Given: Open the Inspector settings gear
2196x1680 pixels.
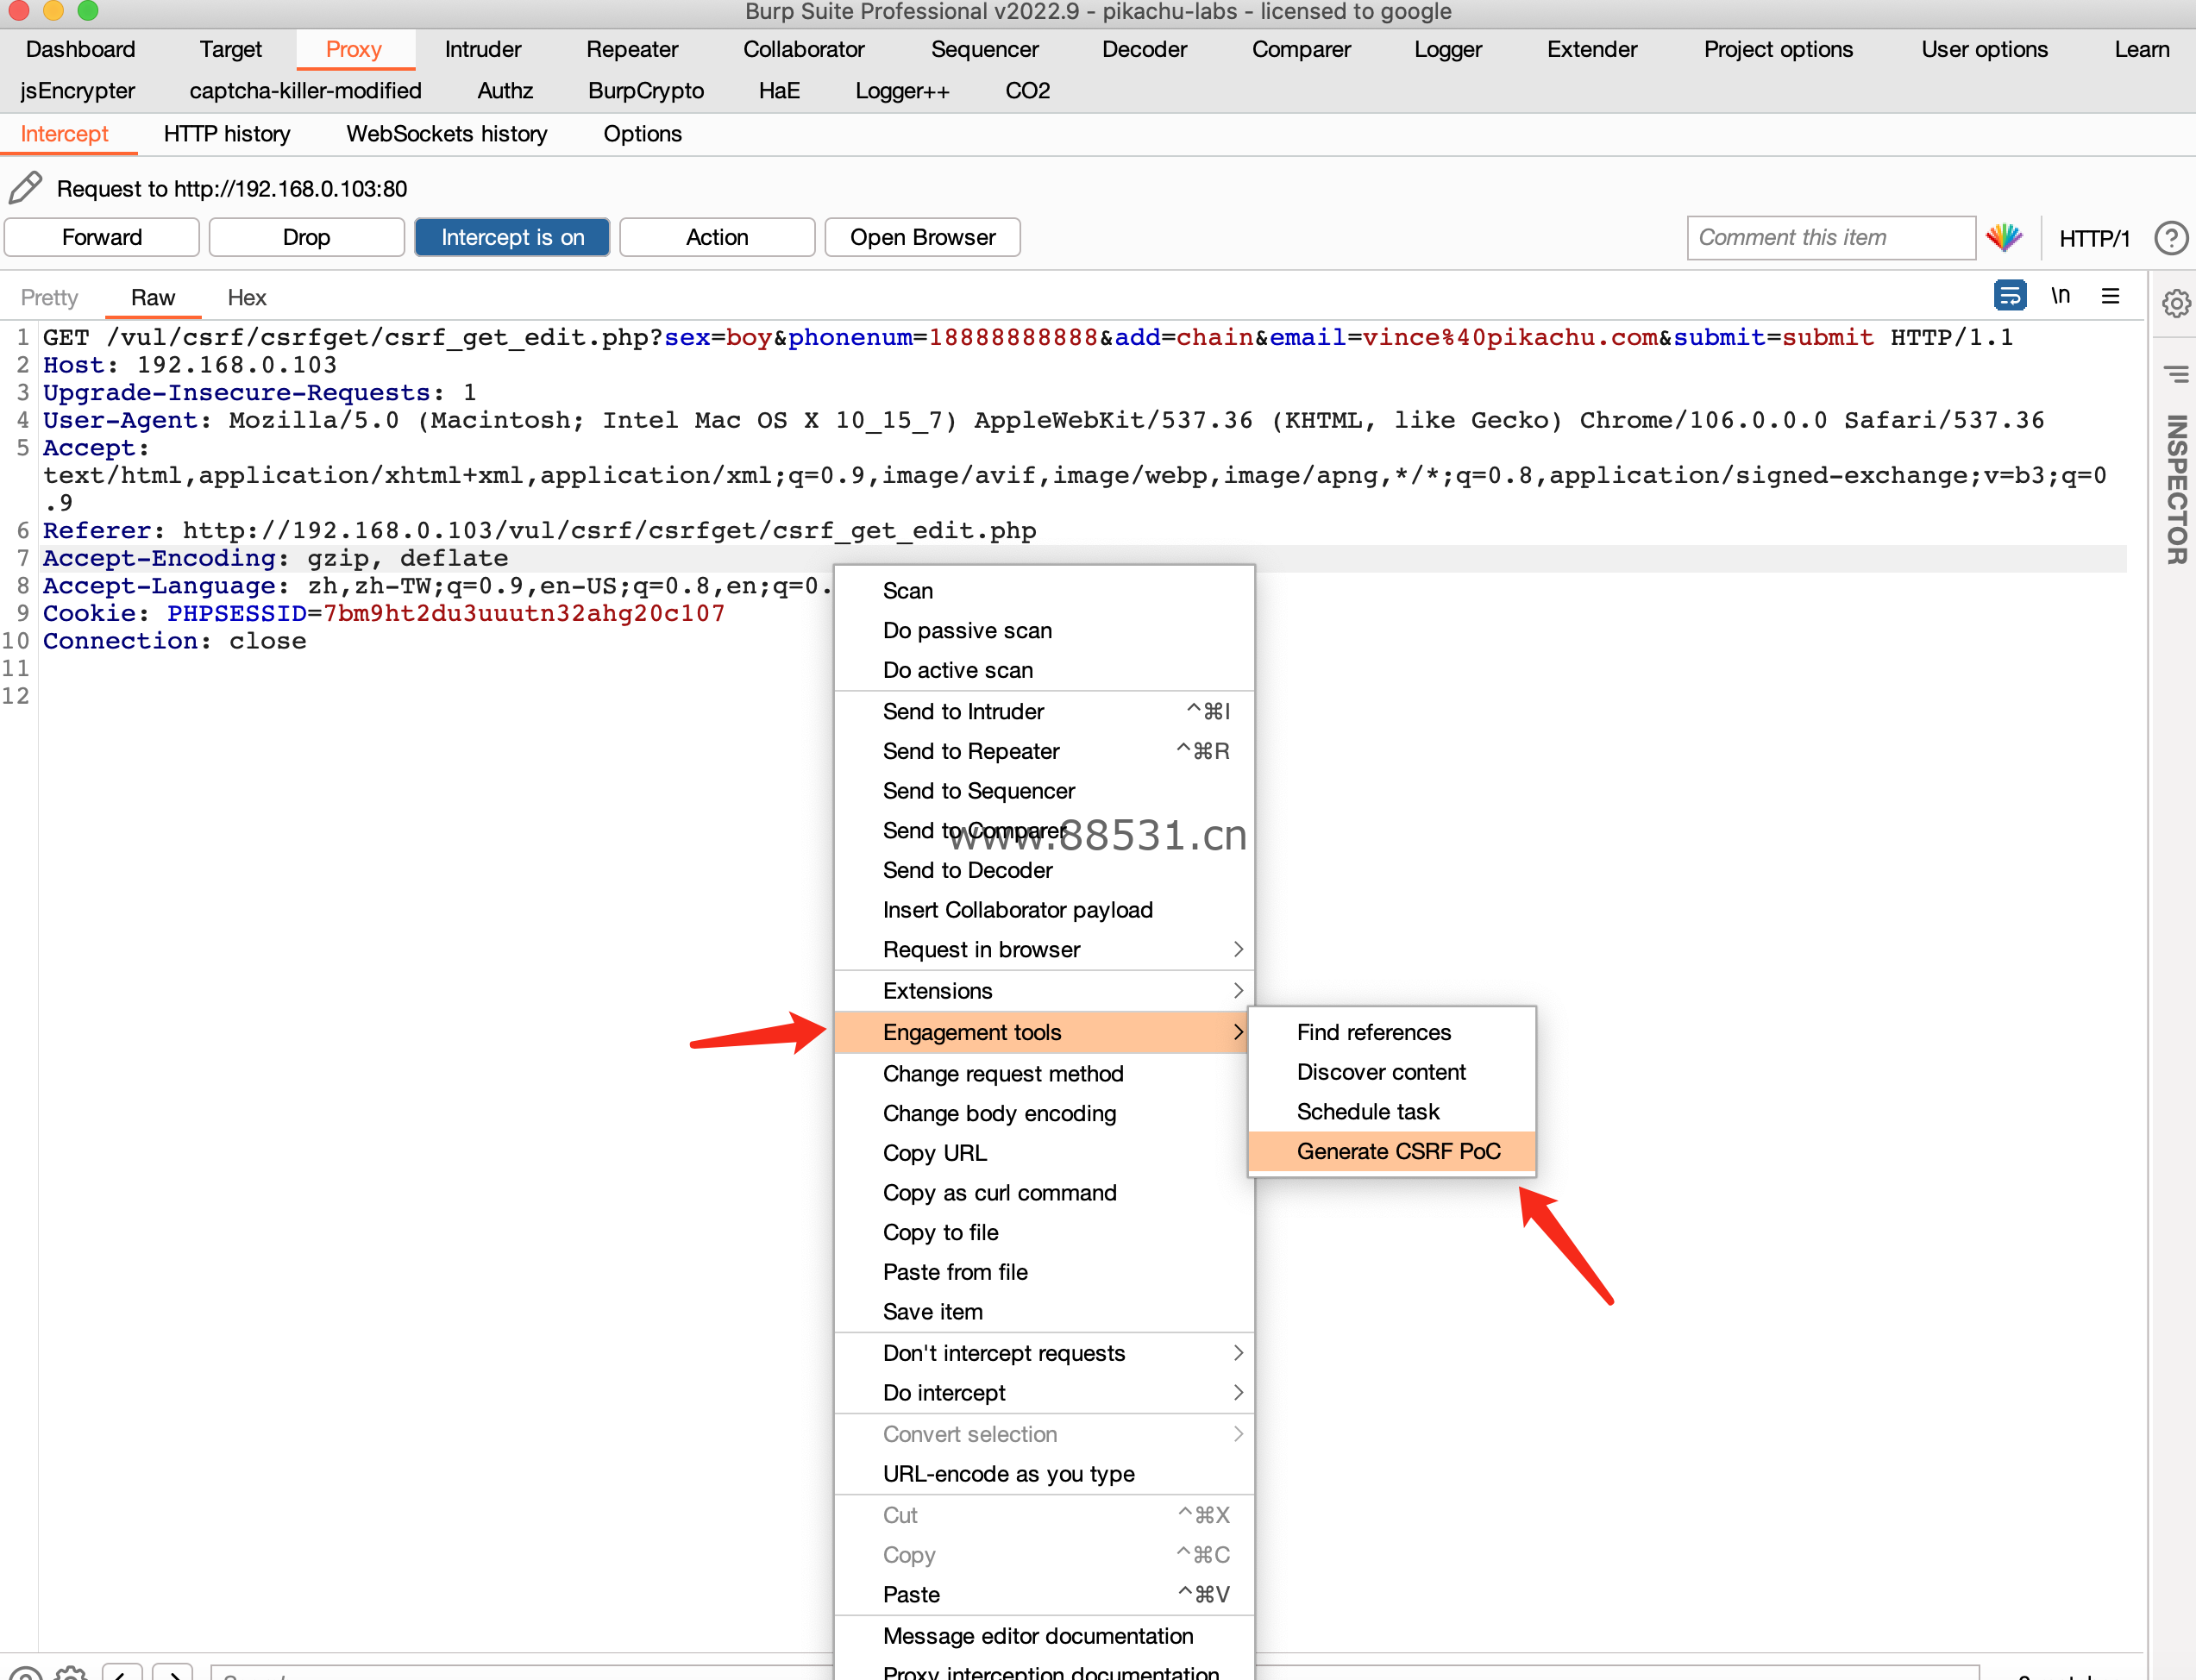Looking at the screenshot, I should [2176, 303].
